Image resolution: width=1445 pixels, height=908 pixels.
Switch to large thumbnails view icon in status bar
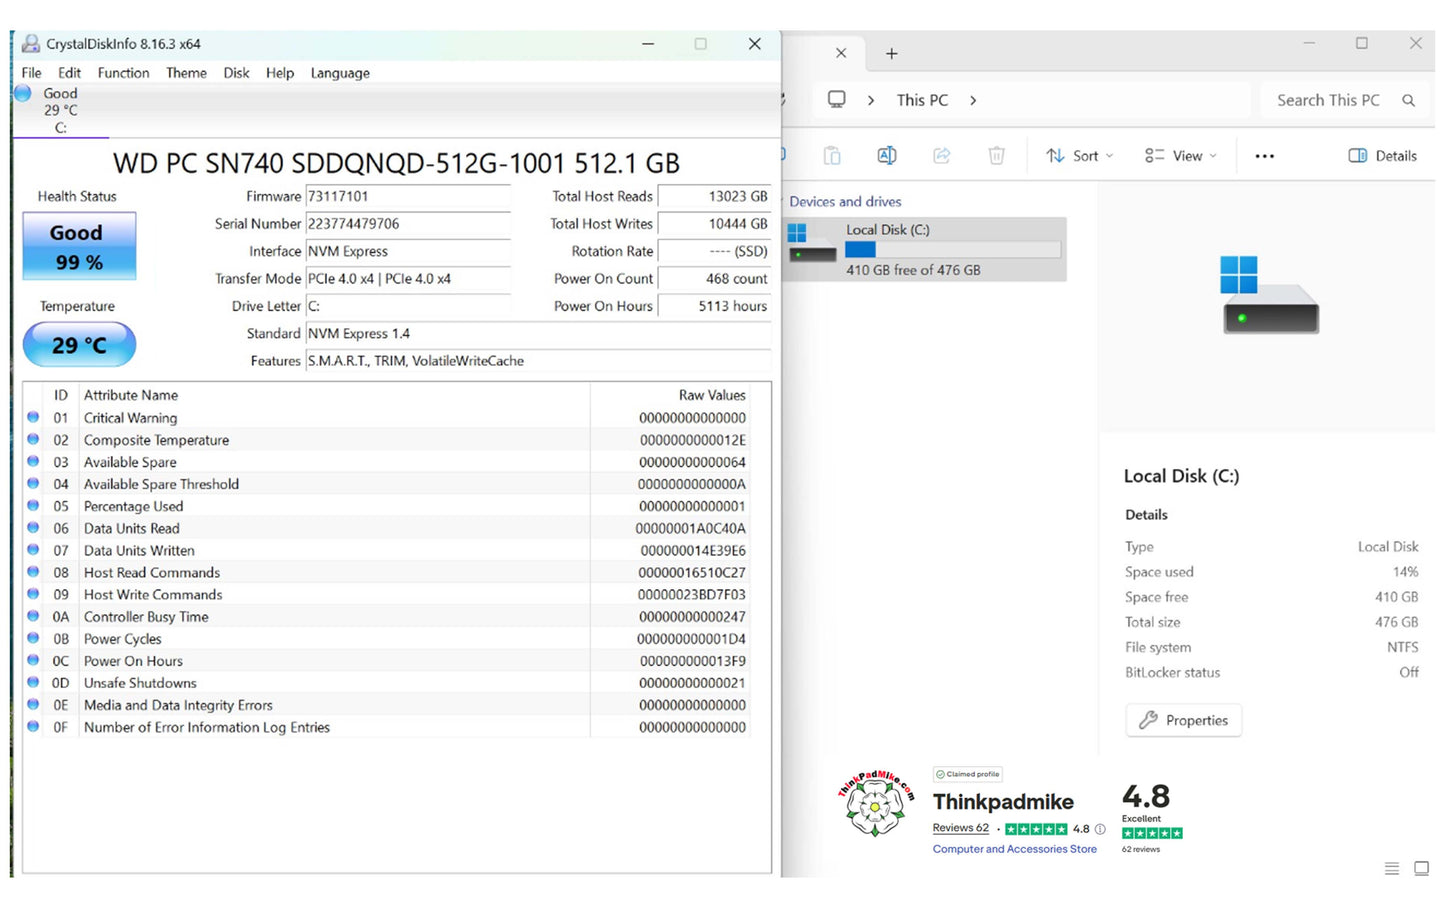1422,869
